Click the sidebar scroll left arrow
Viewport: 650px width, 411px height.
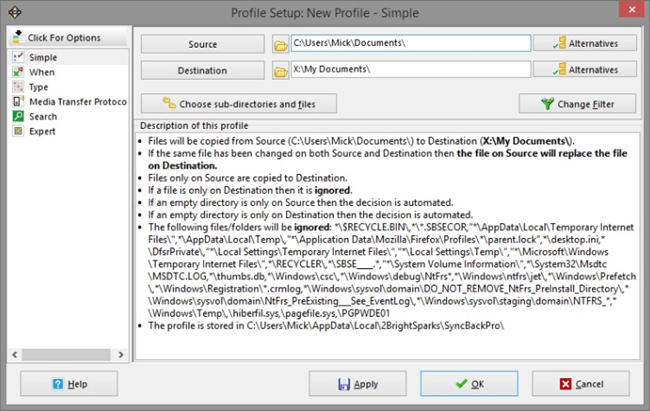point(15,355)
